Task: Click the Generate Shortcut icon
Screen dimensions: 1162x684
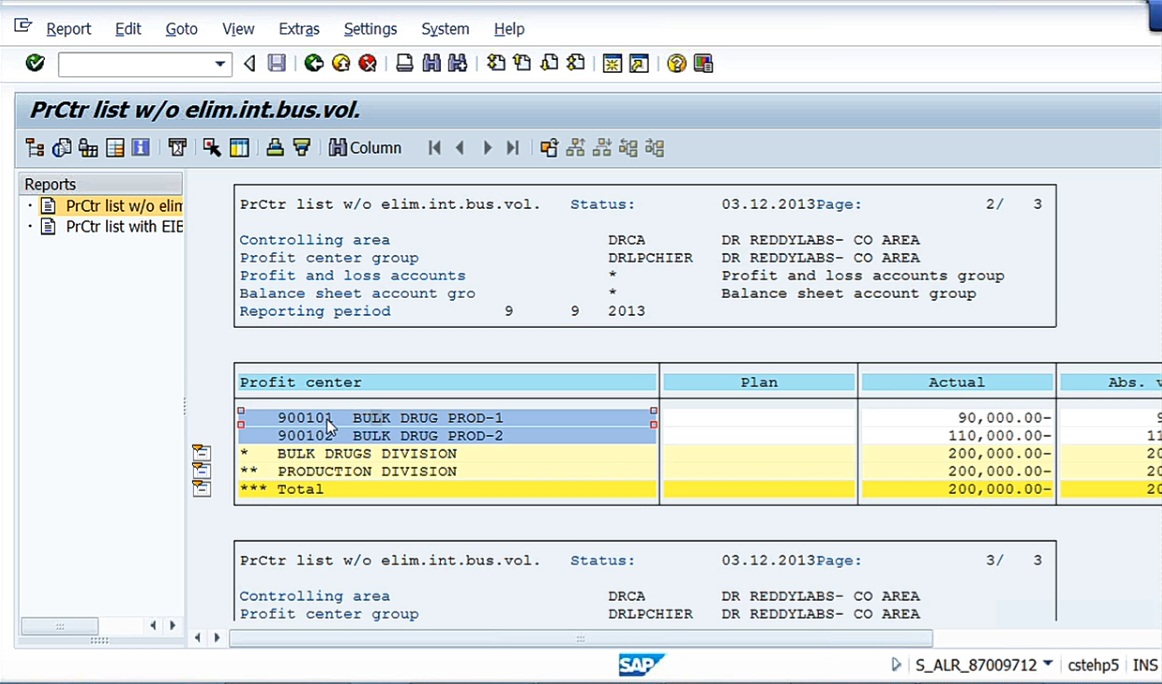Action: tap(639, 64)
